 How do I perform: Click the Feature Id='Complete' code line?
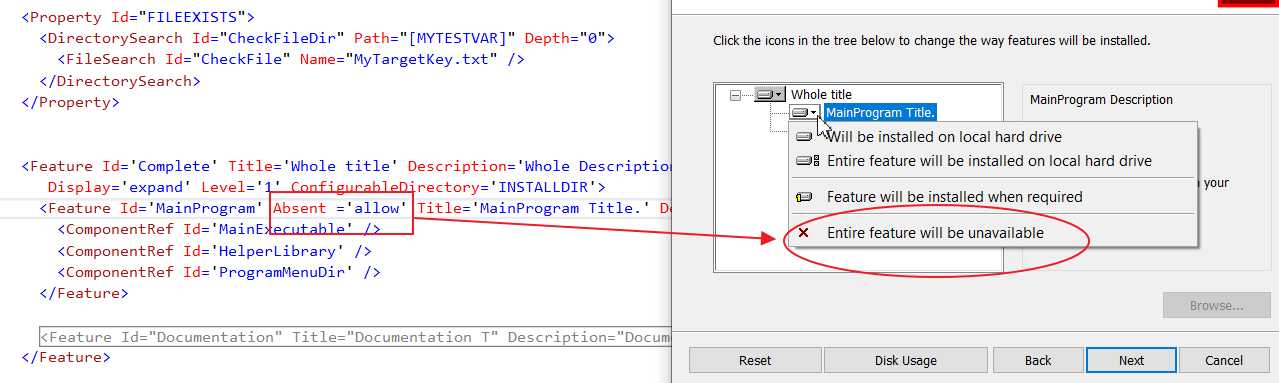click(346, 166)
